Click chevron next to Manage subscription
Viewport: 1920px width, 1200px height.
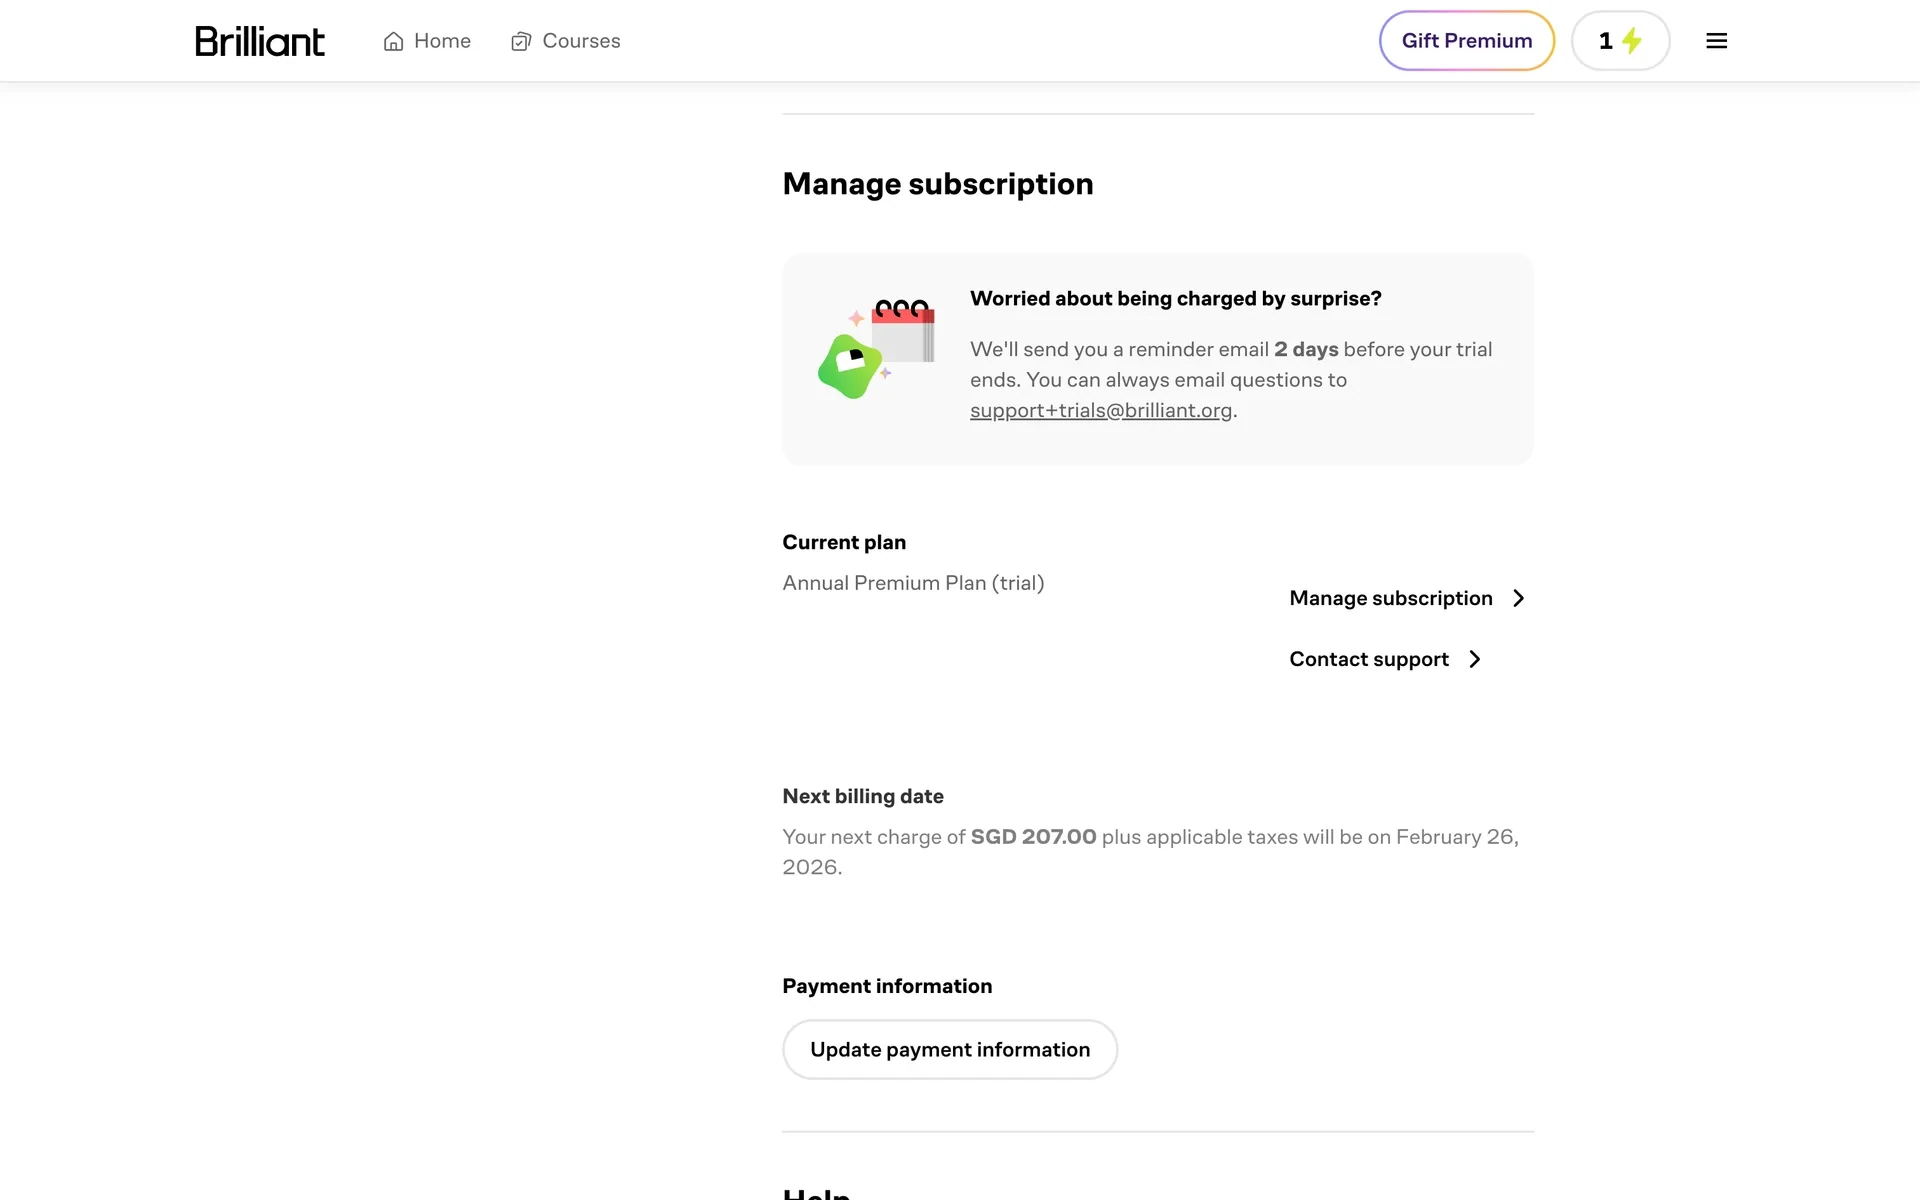1519,598
